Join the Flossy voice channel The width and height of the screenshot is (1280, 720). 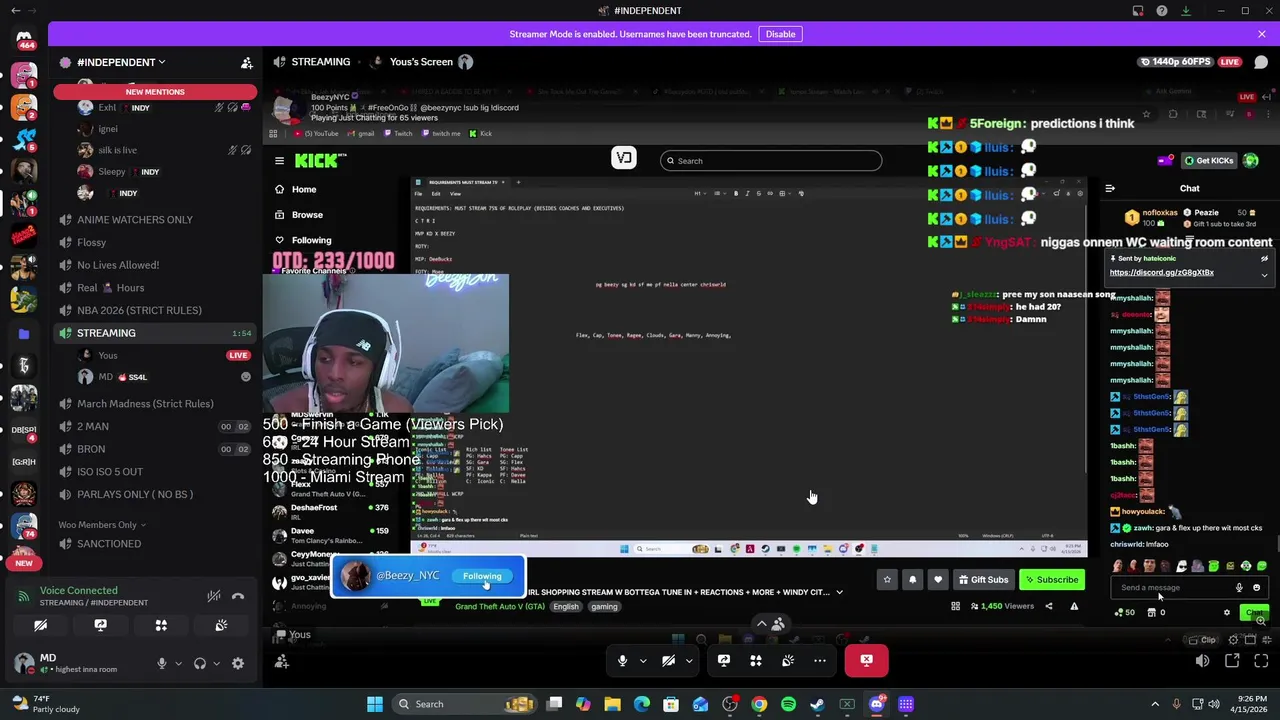click(155, 242)
